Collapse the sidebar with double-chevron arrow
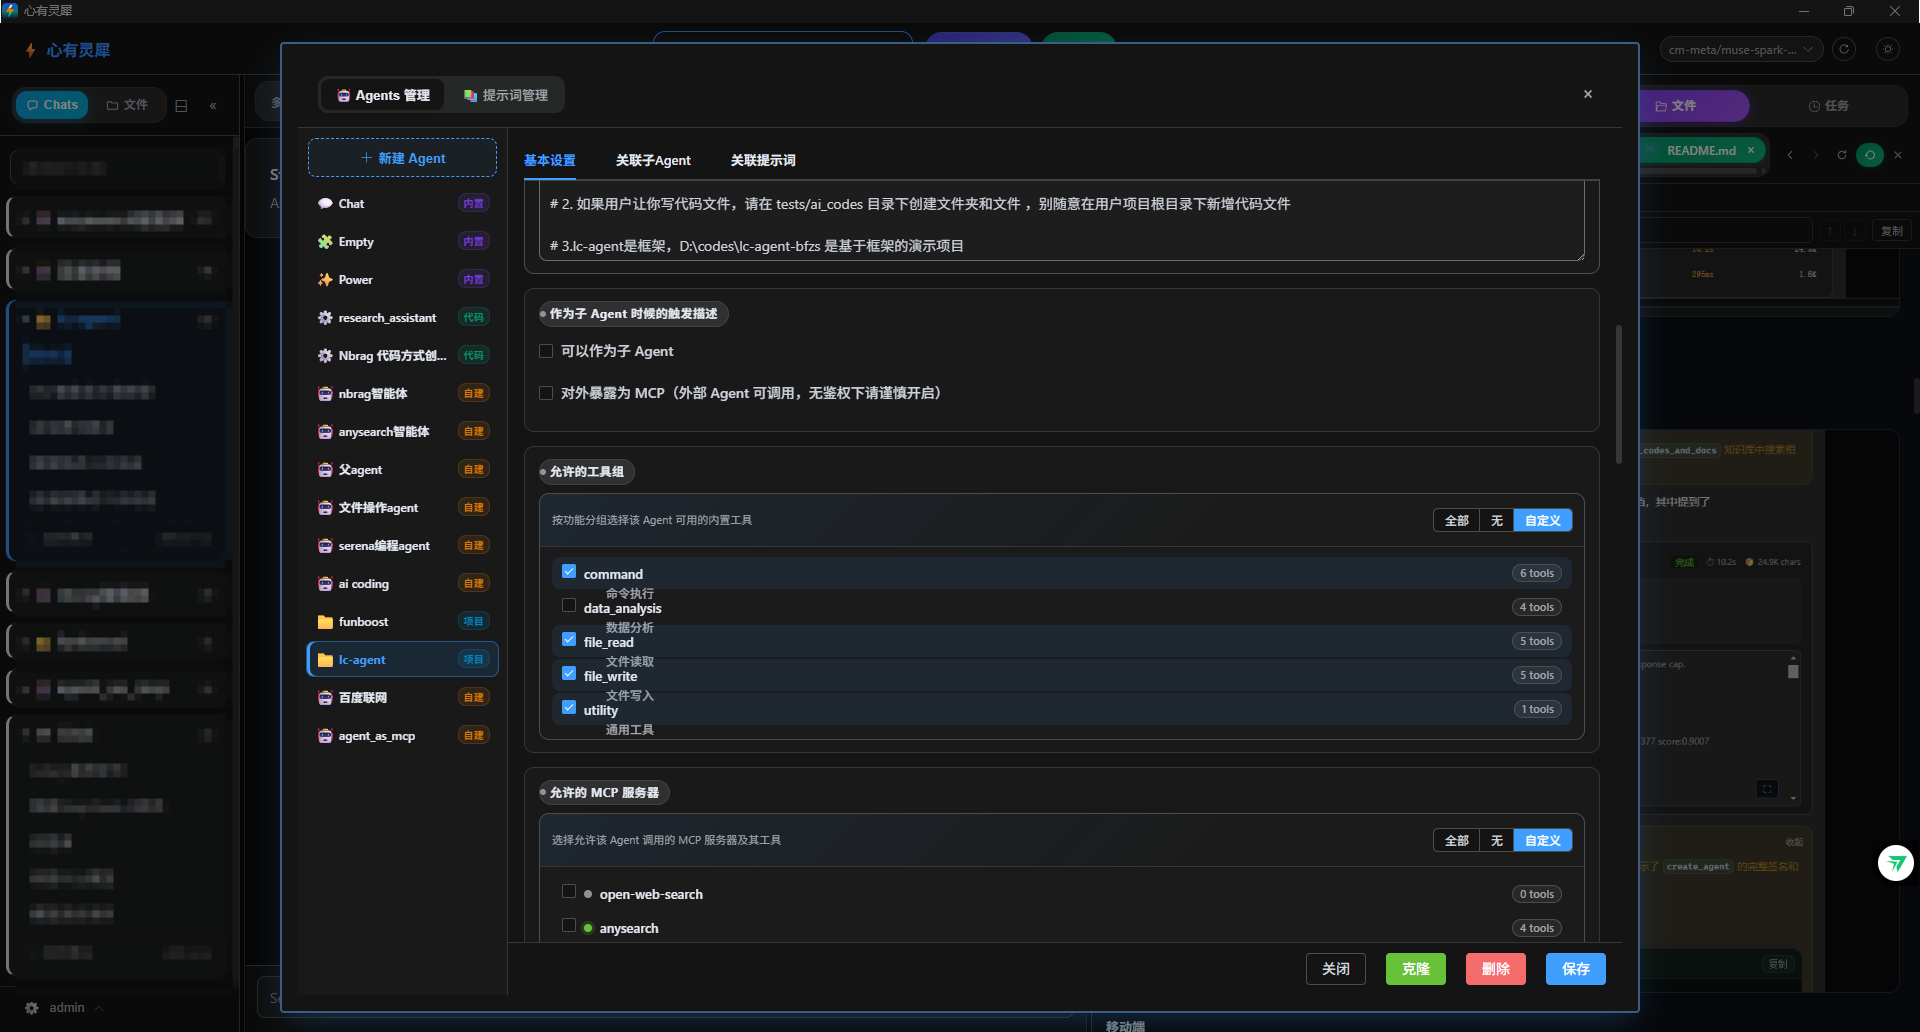 point(213,106)
